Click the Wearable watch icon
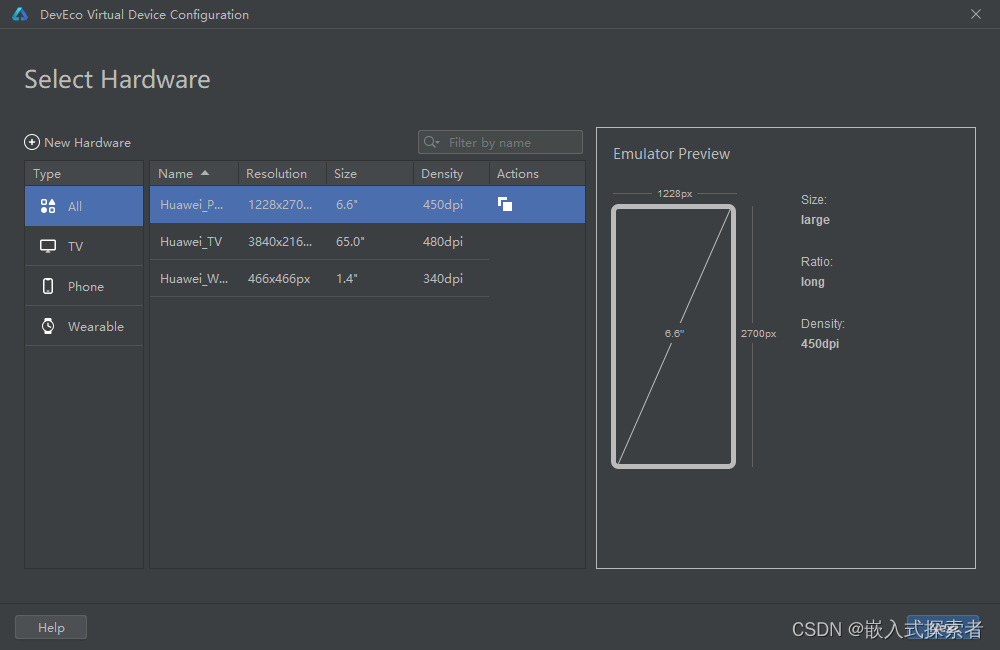This screenshot has height=650, width=1000. tap(48, 326)
